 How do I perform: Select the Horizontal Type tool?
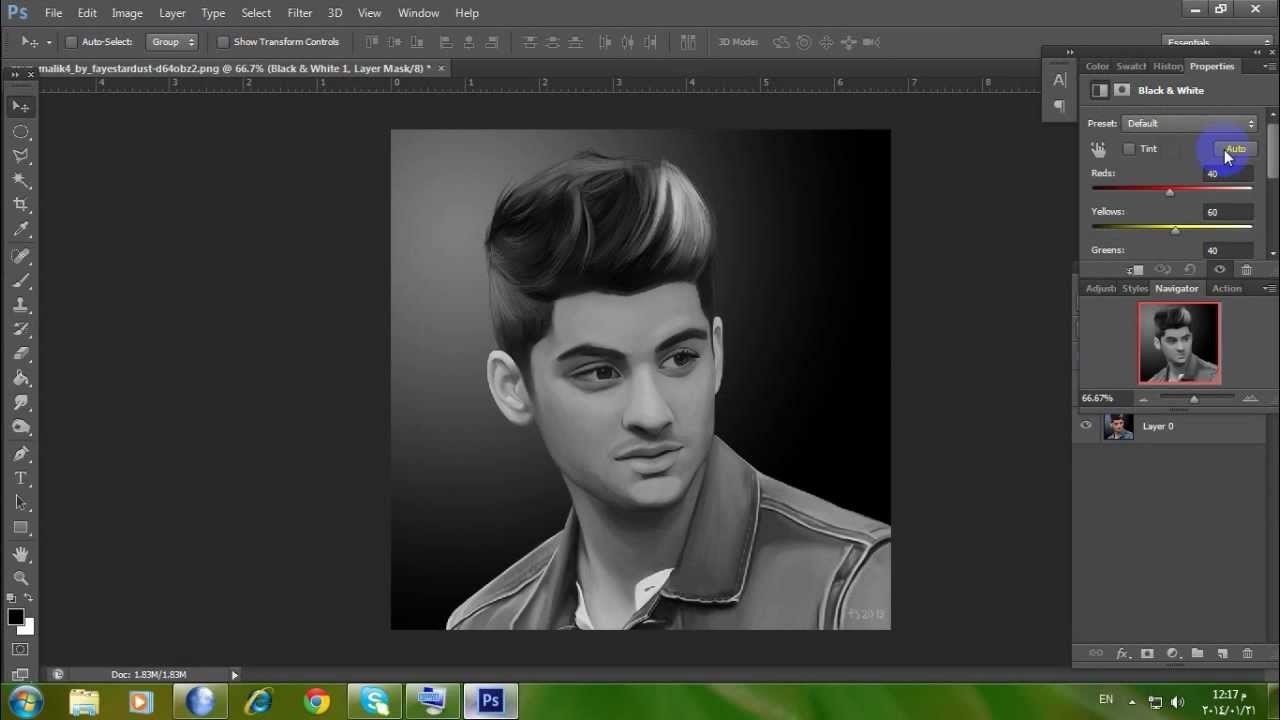tap(21, 478)
